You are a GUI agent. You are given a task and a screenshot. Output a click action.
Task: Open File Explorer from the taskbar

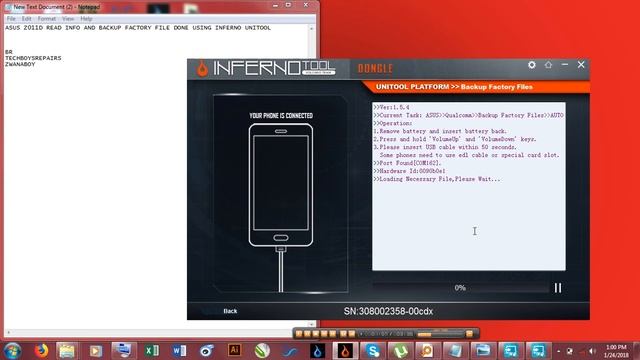[67, 351]
